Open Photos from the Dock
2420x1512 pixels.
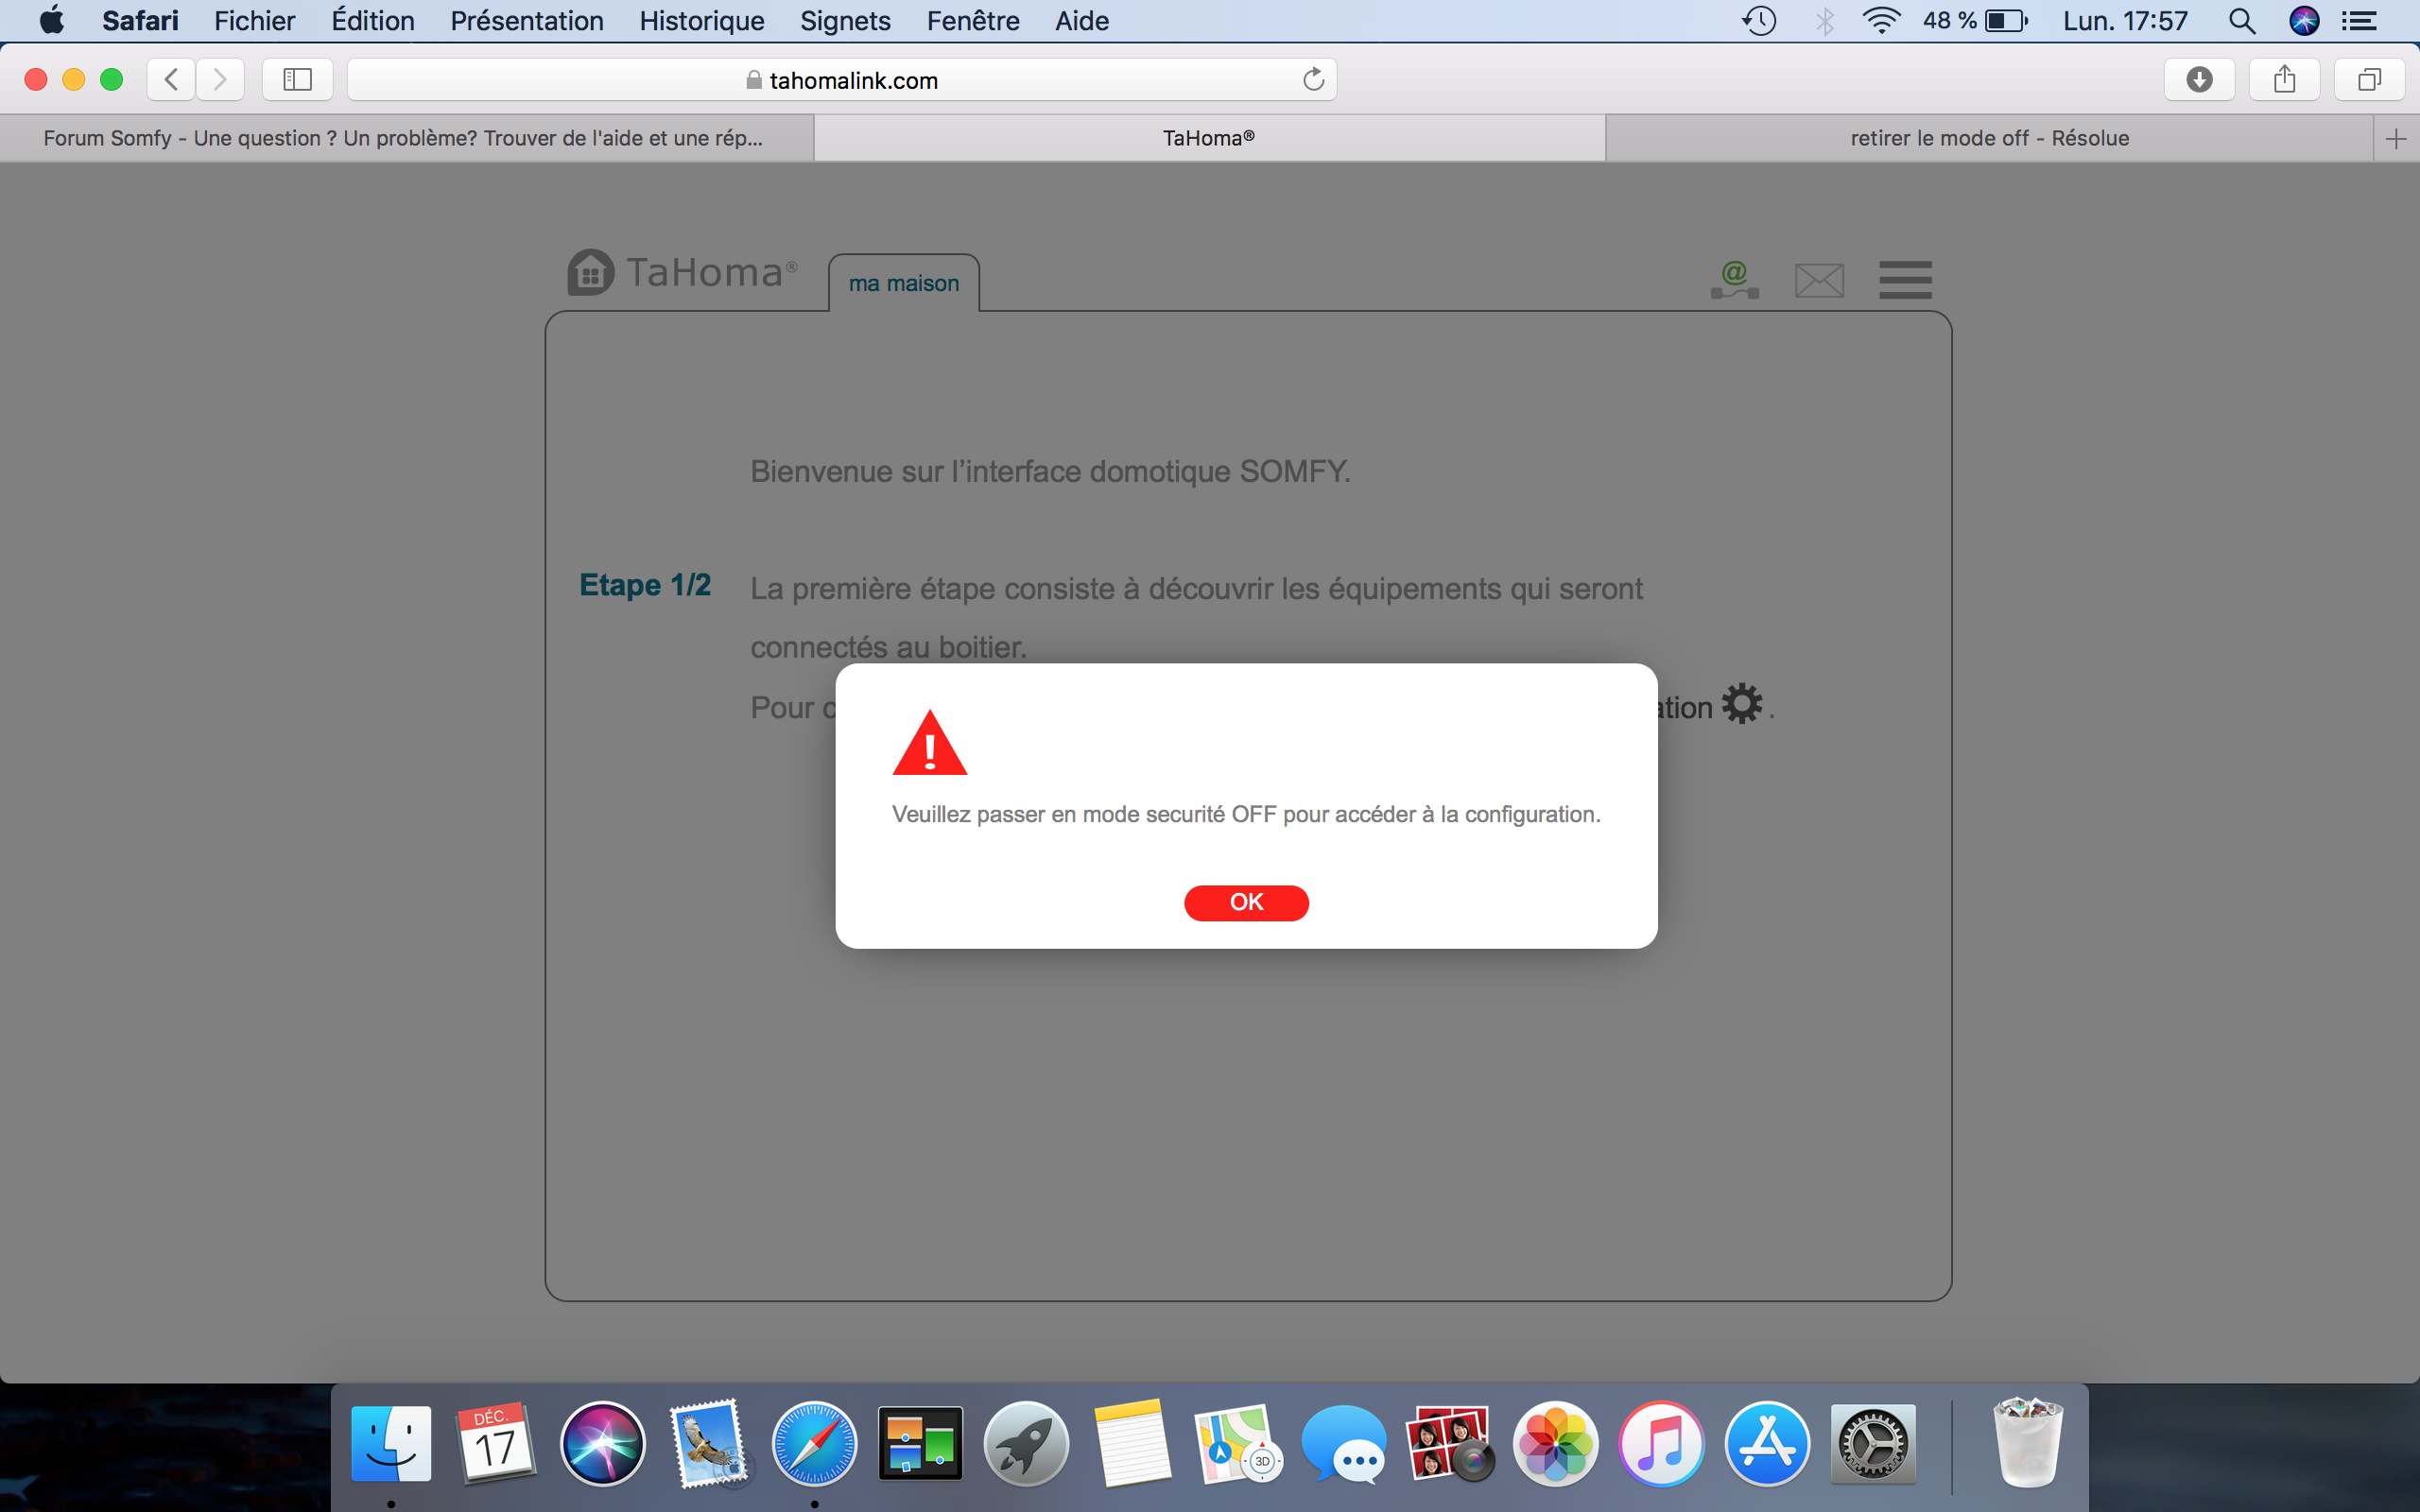[1556, 1443]
